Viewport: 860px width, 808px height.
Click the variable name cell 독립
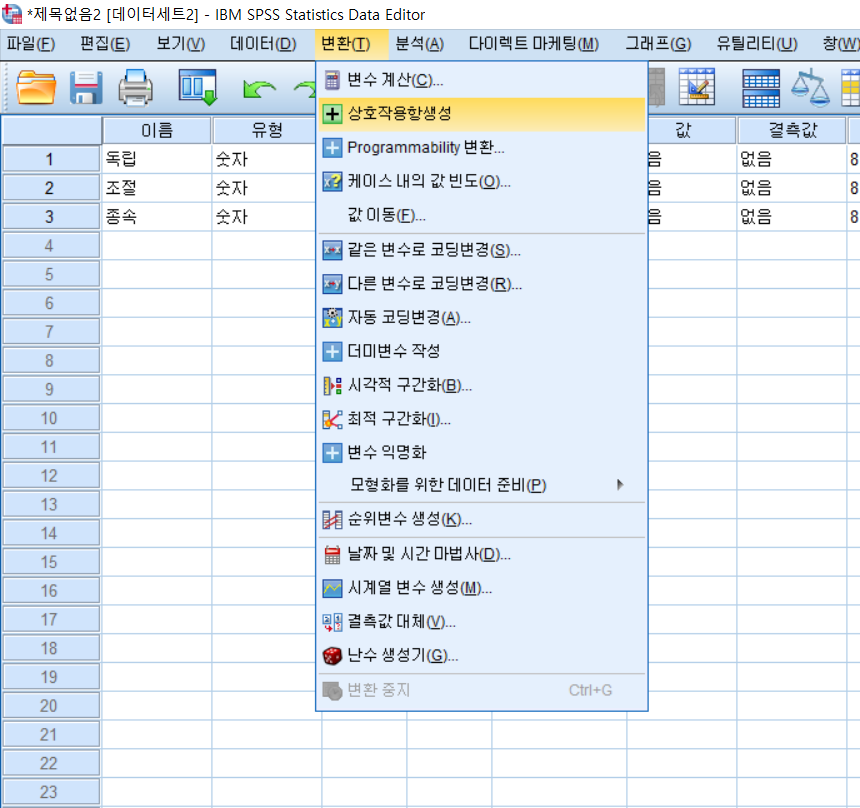pos(156,159)
